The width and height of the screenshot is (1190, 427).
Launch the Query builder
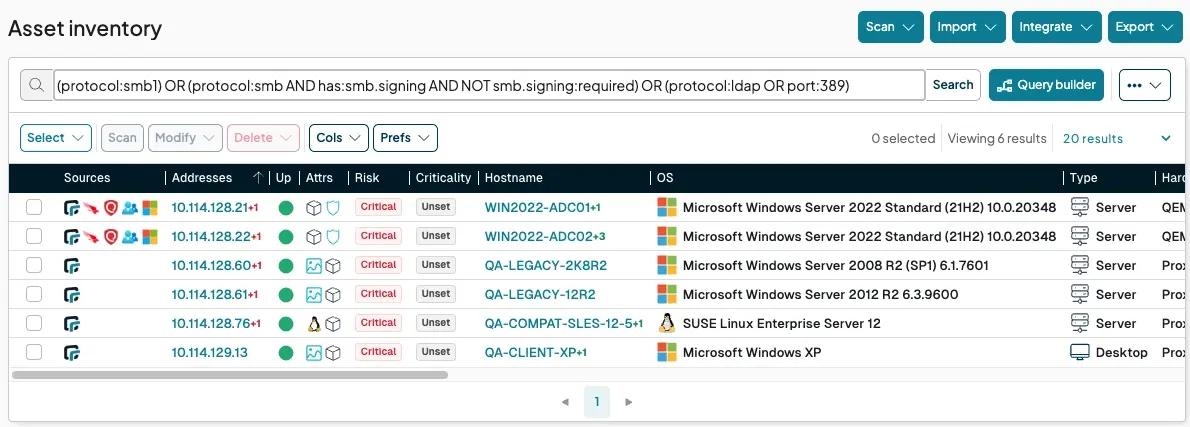[x=1045, y=85]
